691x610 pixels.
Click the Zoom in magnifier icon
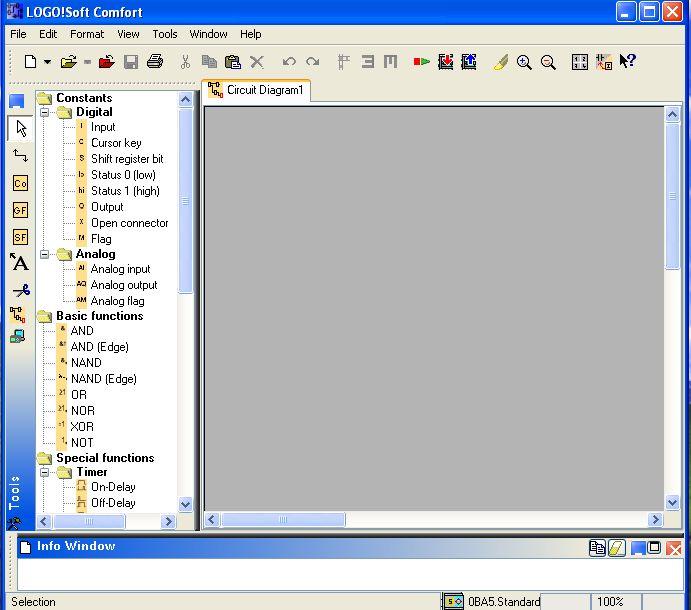point(524,62)
